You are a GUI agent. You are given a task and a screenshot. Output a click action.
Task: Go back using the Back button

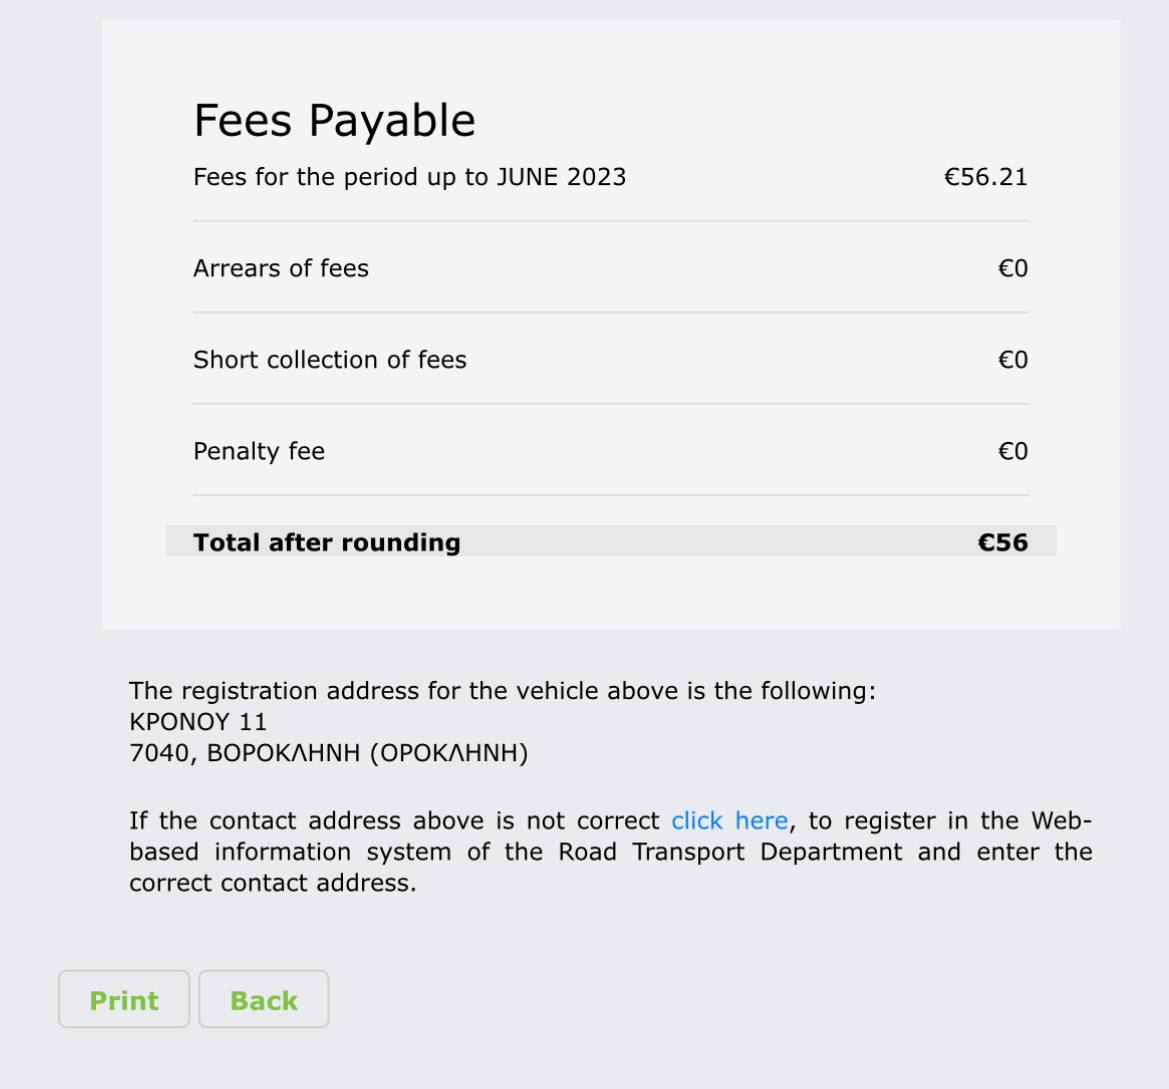(263, 1000)
